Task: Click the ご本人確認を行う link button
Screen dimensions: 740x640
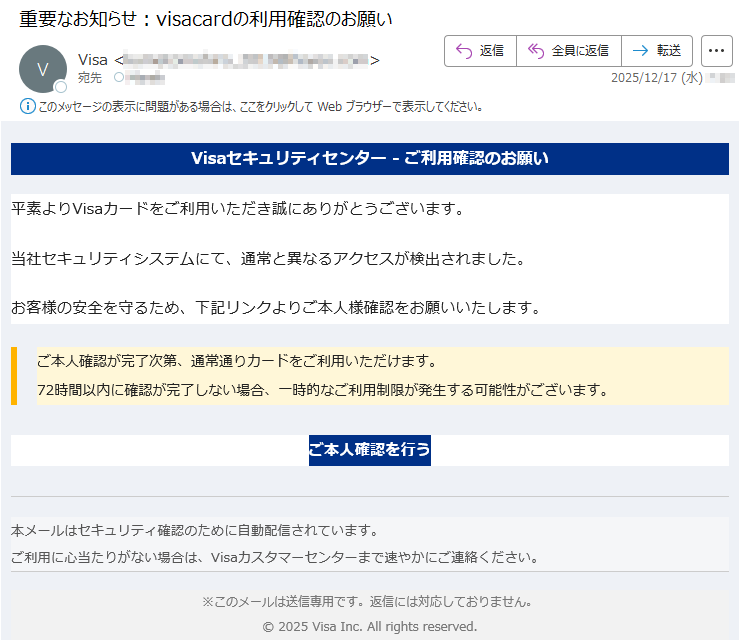Action: click(369, 450)
